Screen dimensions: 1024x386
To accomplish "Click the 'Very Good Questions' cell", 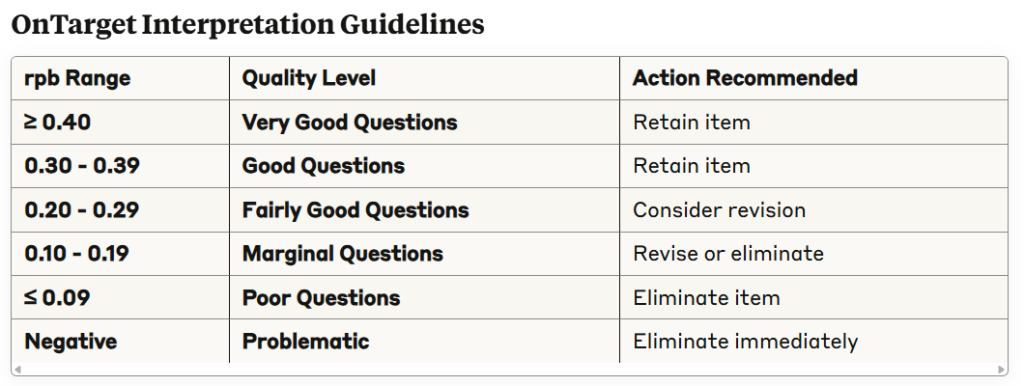I will click(x=424, y=122).
